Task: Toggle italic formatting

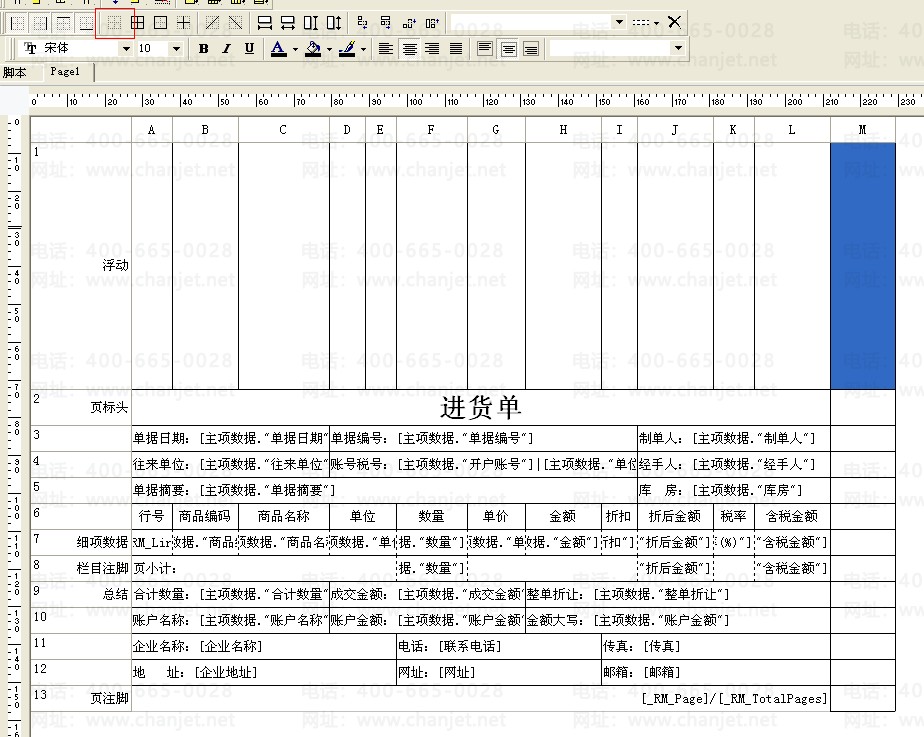Action: coord(226,48)
